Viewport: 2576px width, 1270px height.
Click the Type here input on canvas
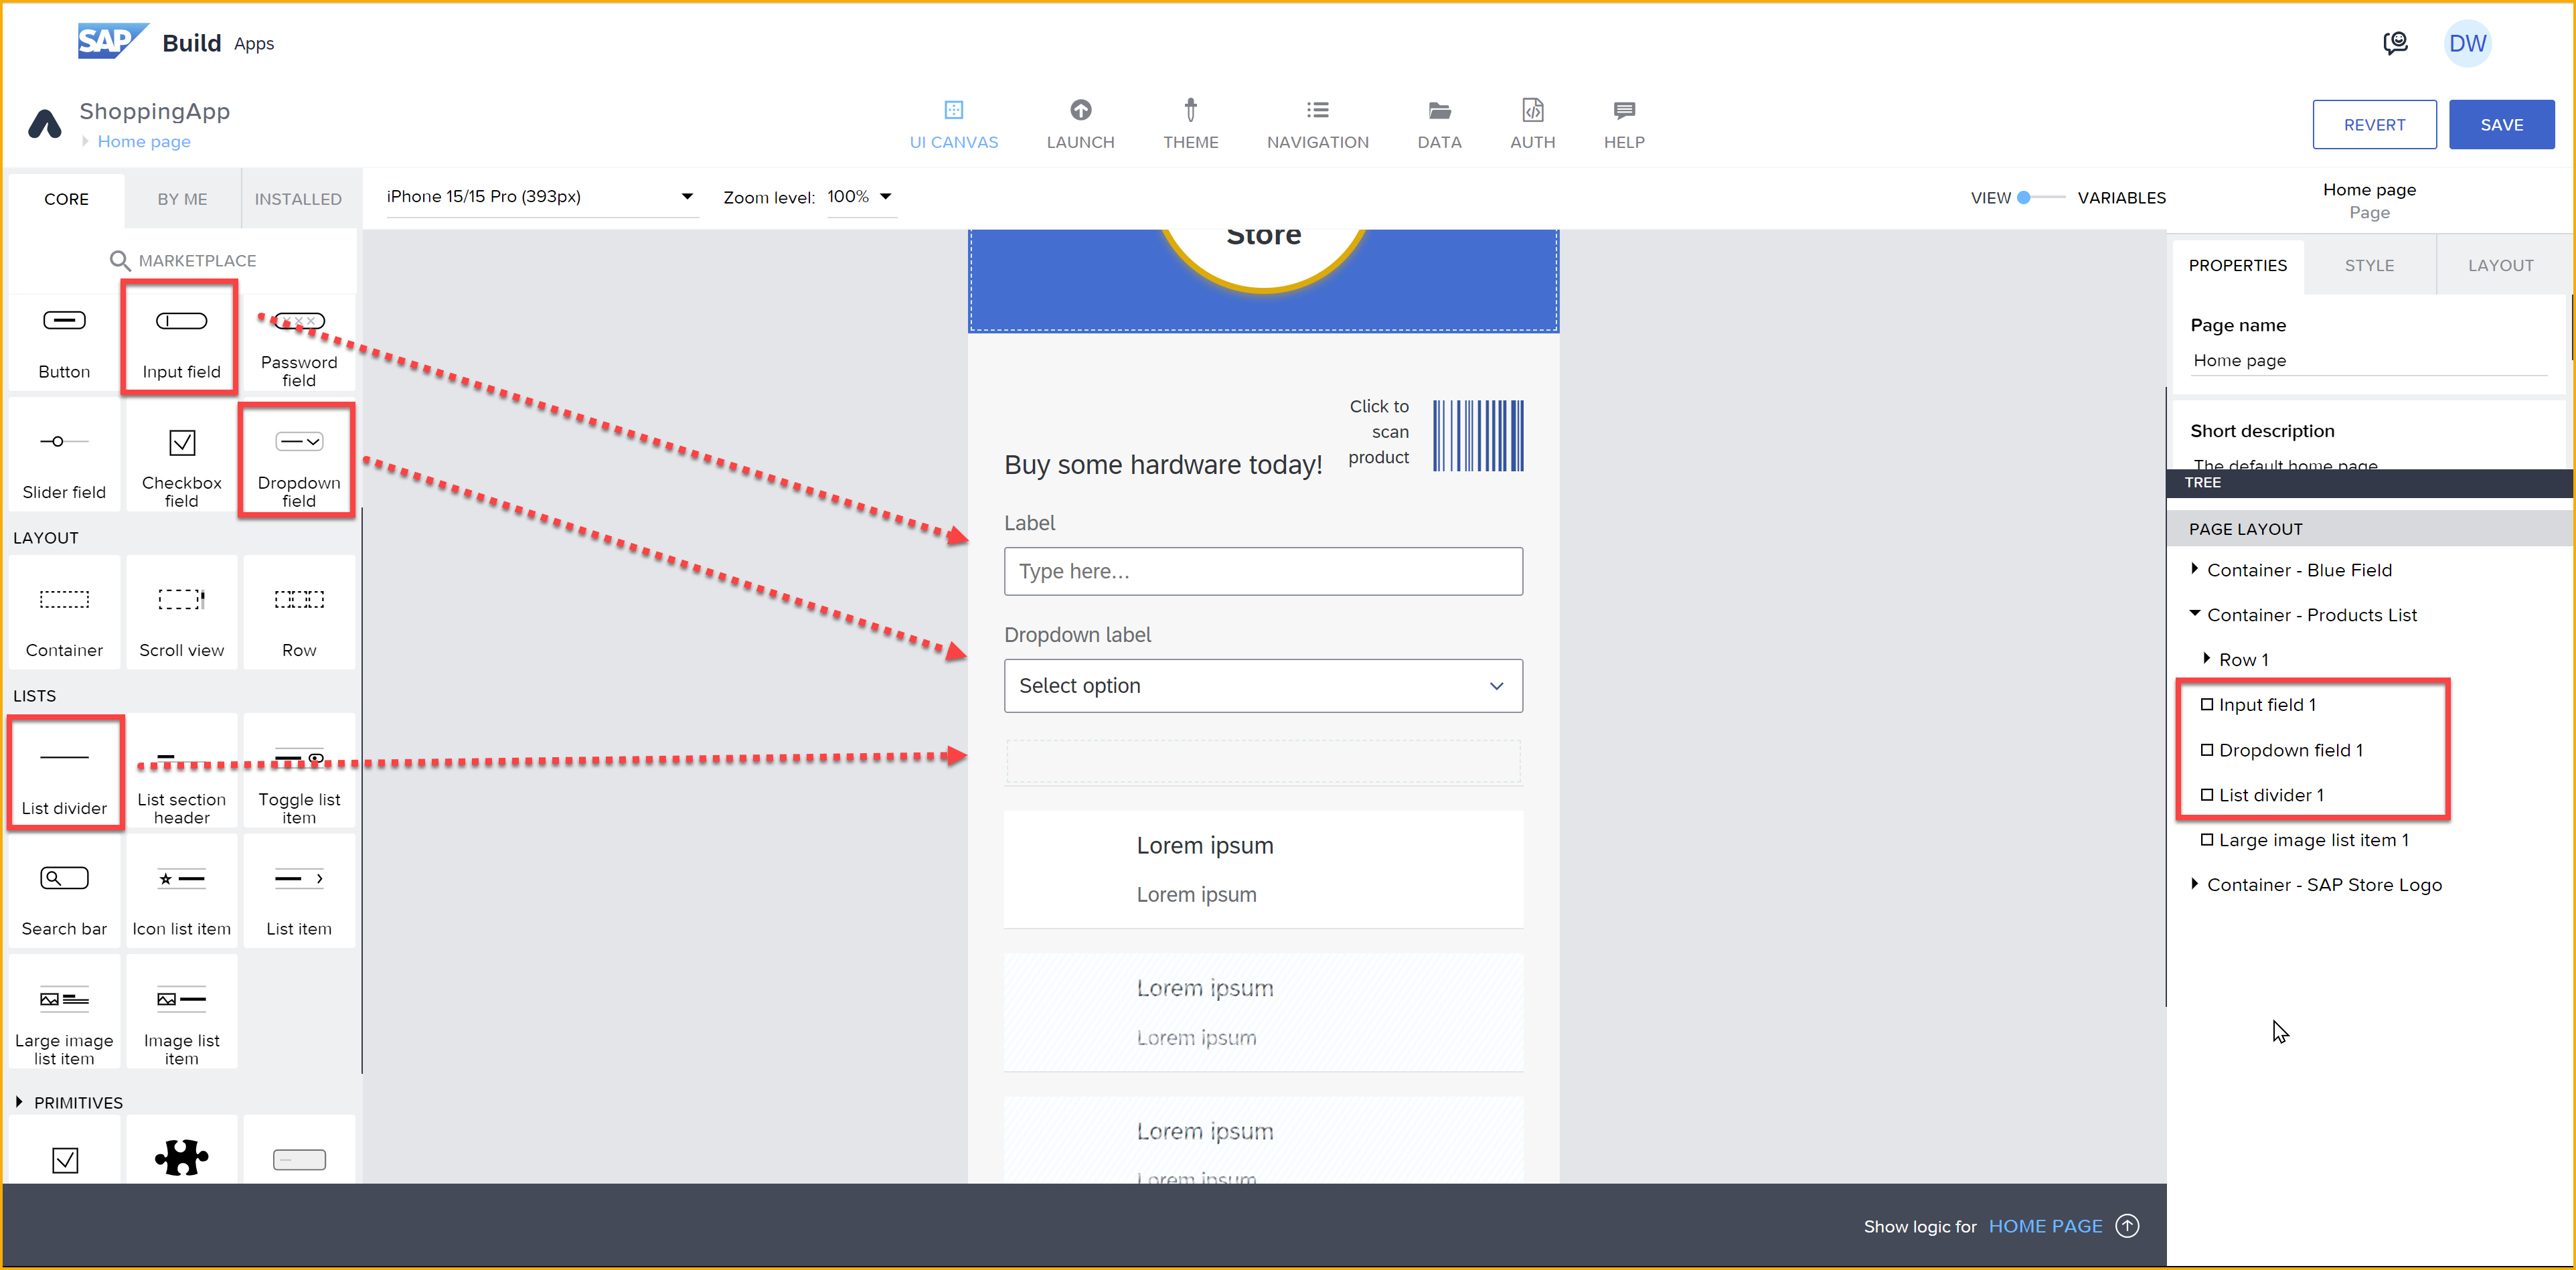coord(1263,571)
